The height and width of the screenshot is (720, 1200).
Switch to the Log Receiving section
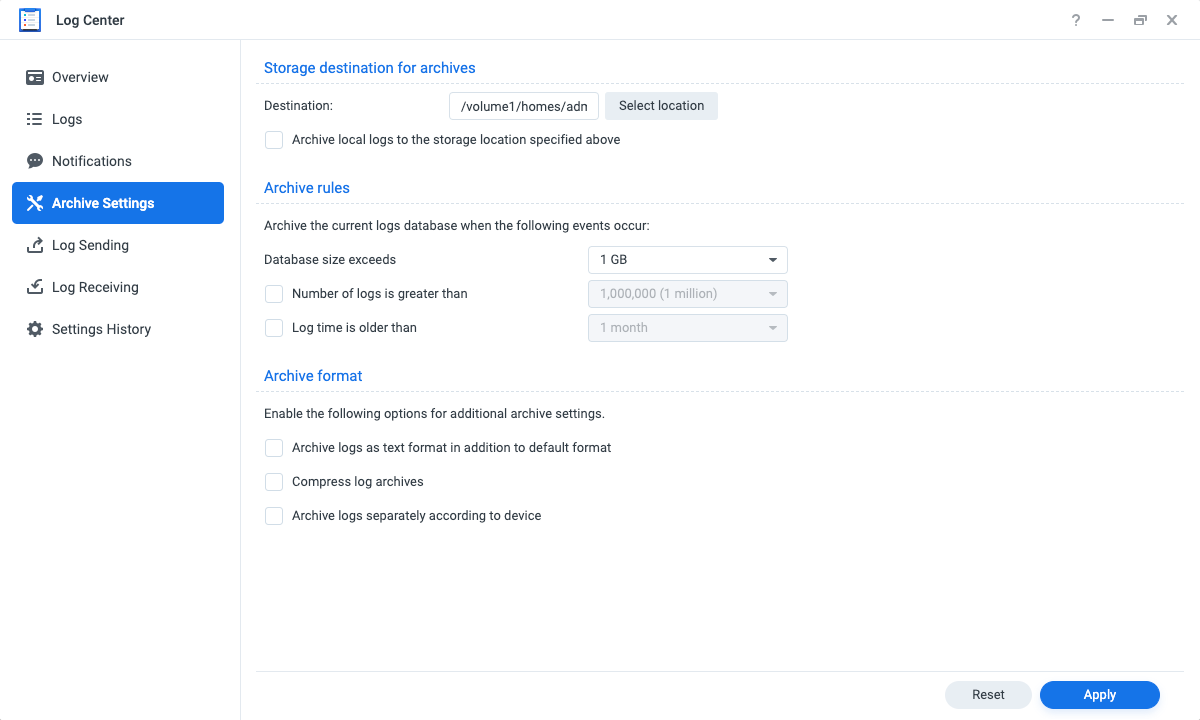pos(95,287)
